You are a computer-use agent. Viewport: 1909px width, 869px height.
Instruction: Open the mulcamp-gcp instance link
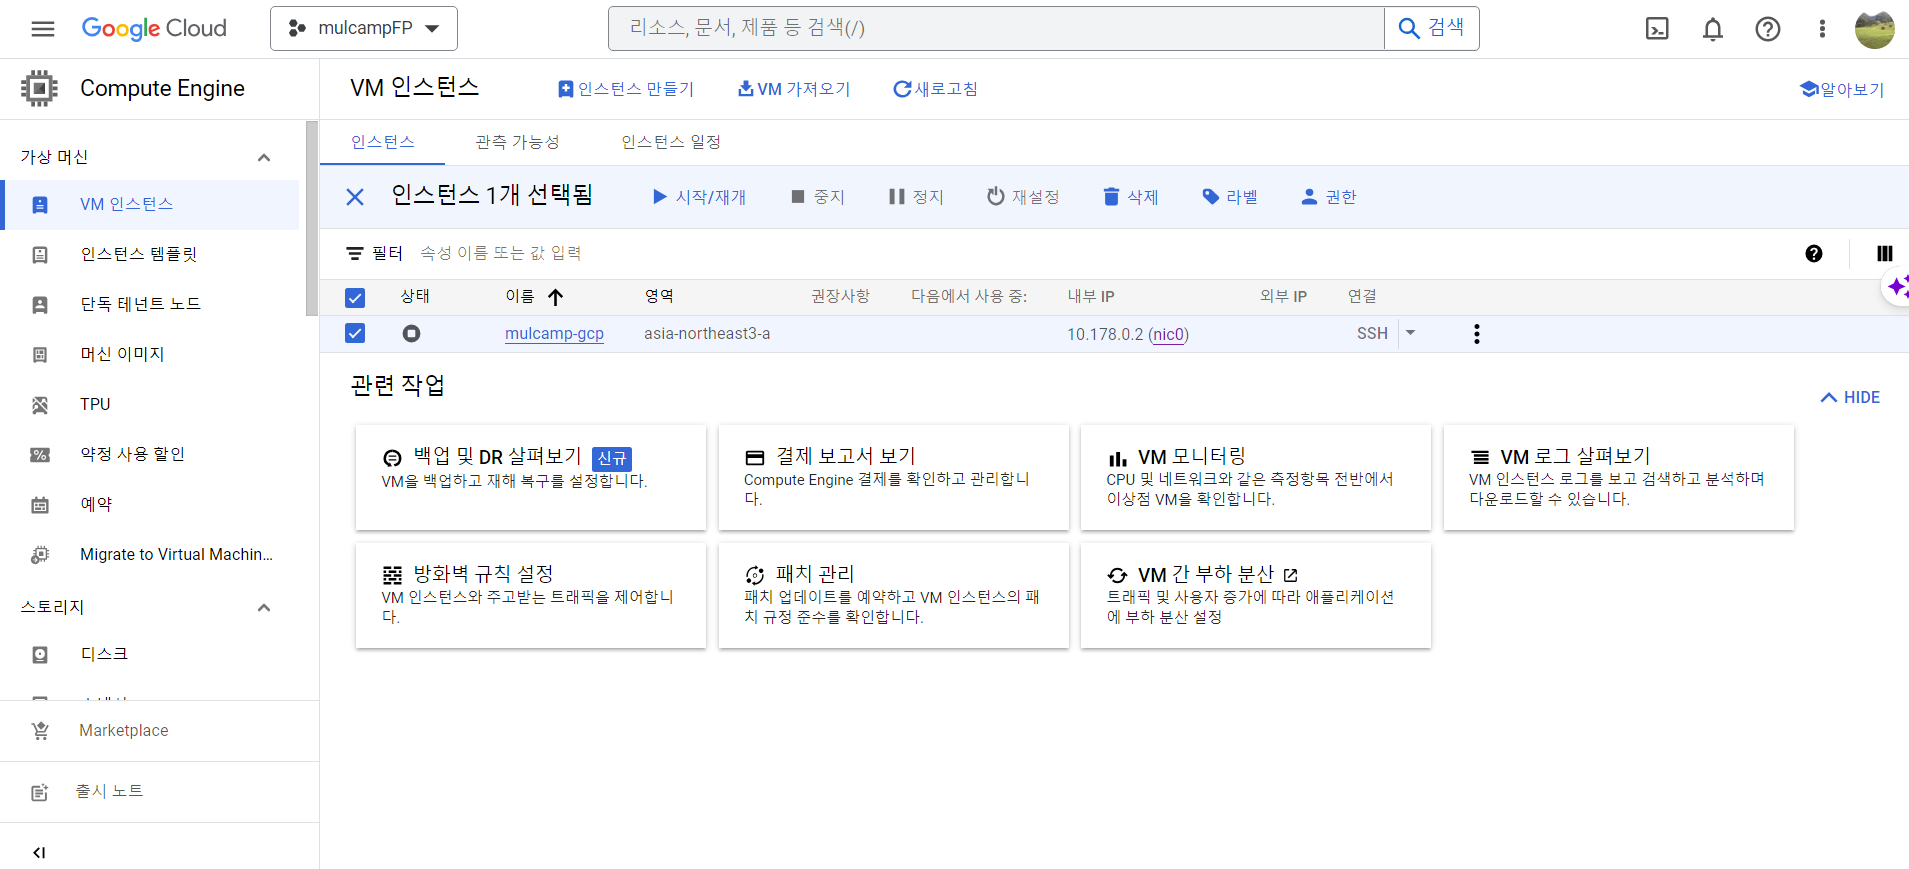tap(554, 334)
